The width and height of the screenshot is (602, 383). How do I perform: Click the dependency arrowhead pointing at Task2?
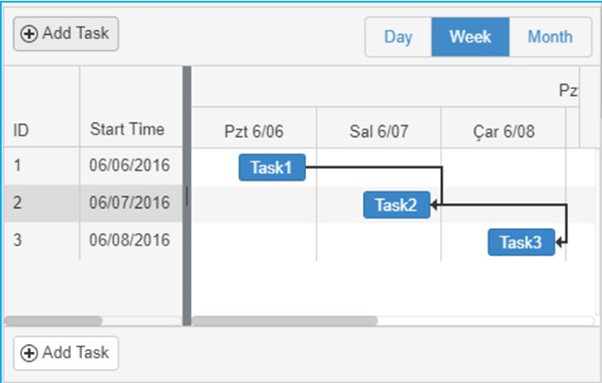[434, 205]
